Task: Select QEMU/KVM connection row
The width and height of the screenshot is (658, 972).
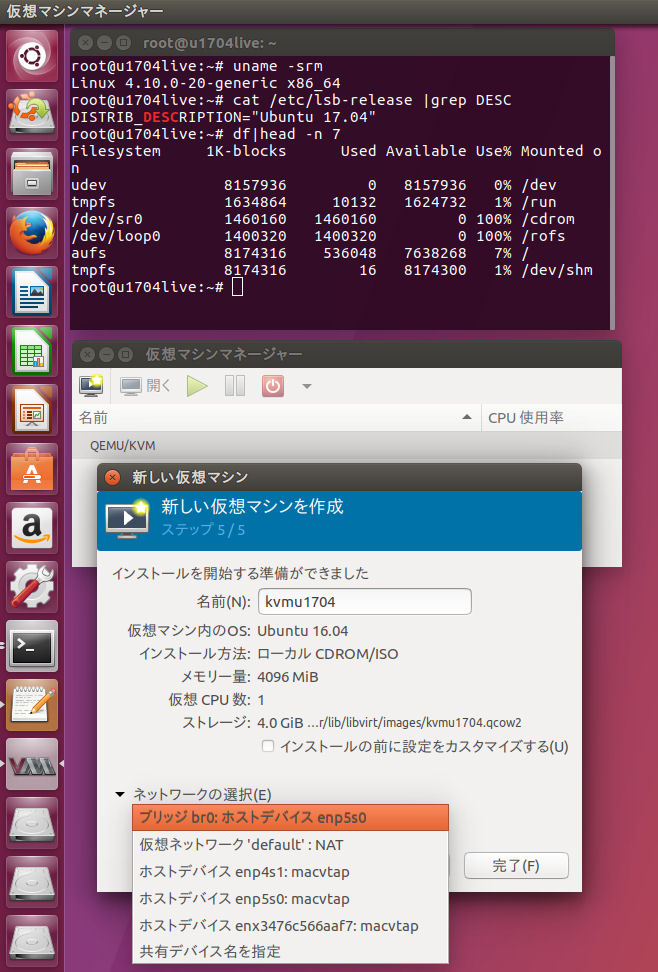Action: (347, 446)
